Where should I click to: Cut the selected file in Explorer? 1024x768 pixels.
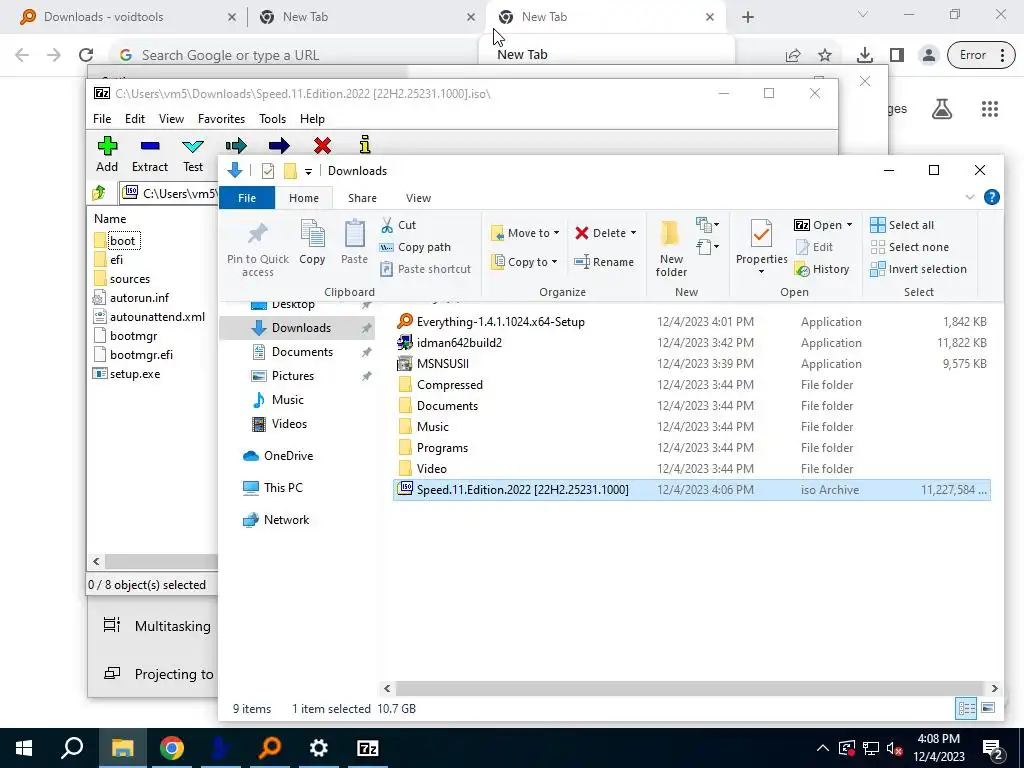398,225
